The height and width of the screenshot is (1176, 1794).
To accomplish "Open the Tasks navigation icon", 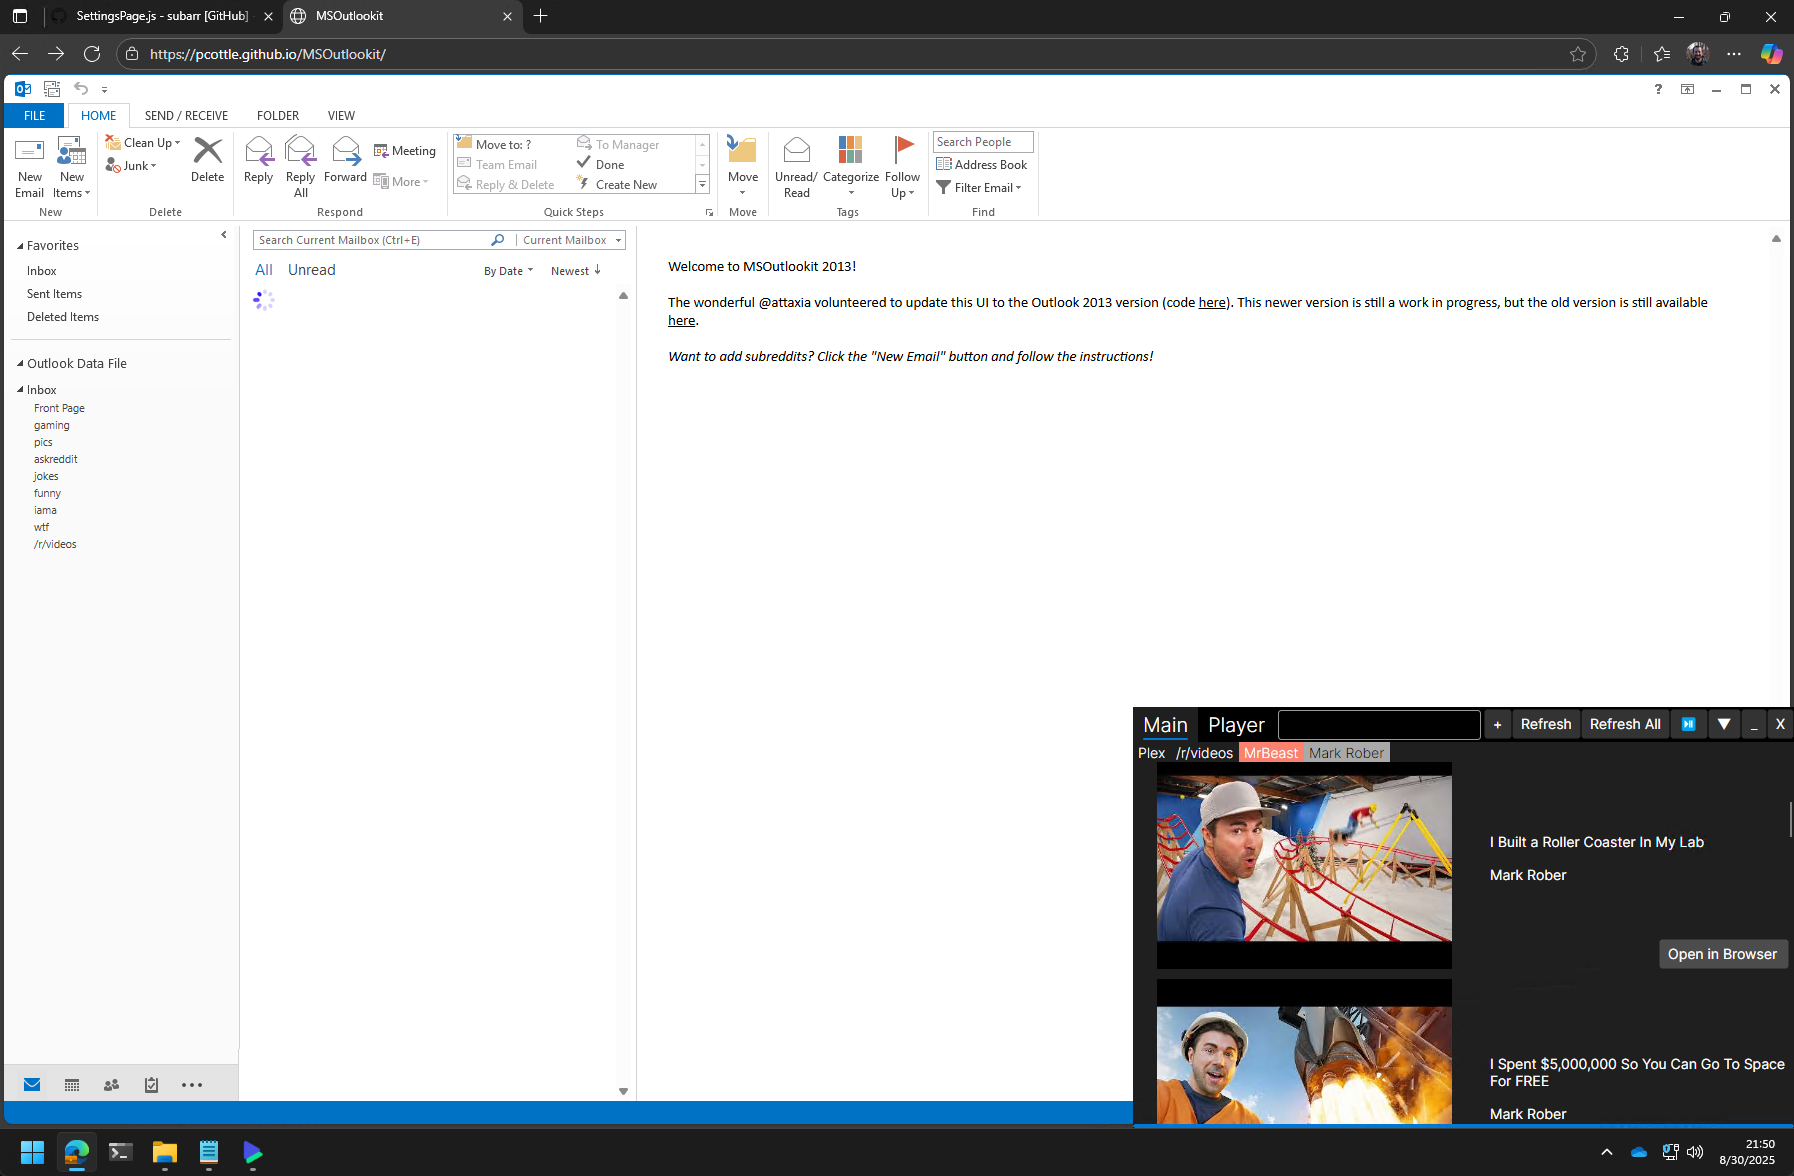I will tap(151, 1085).
